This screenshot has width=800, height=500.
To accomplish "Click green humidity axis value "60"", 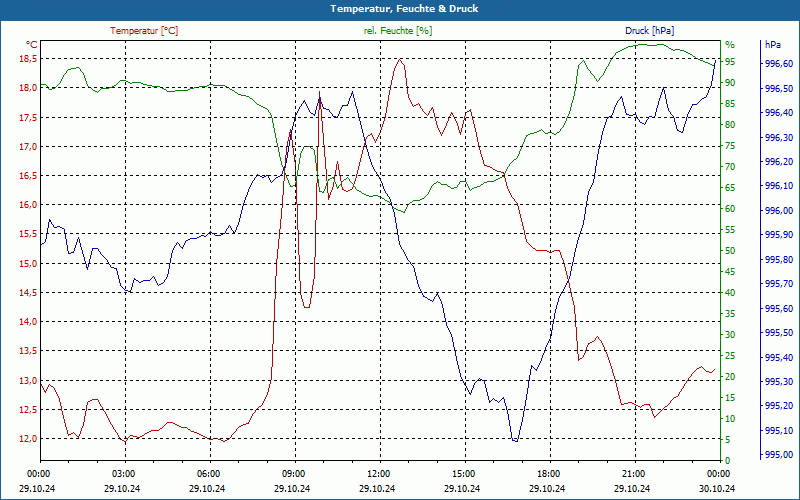I will (x=730, y=208).
